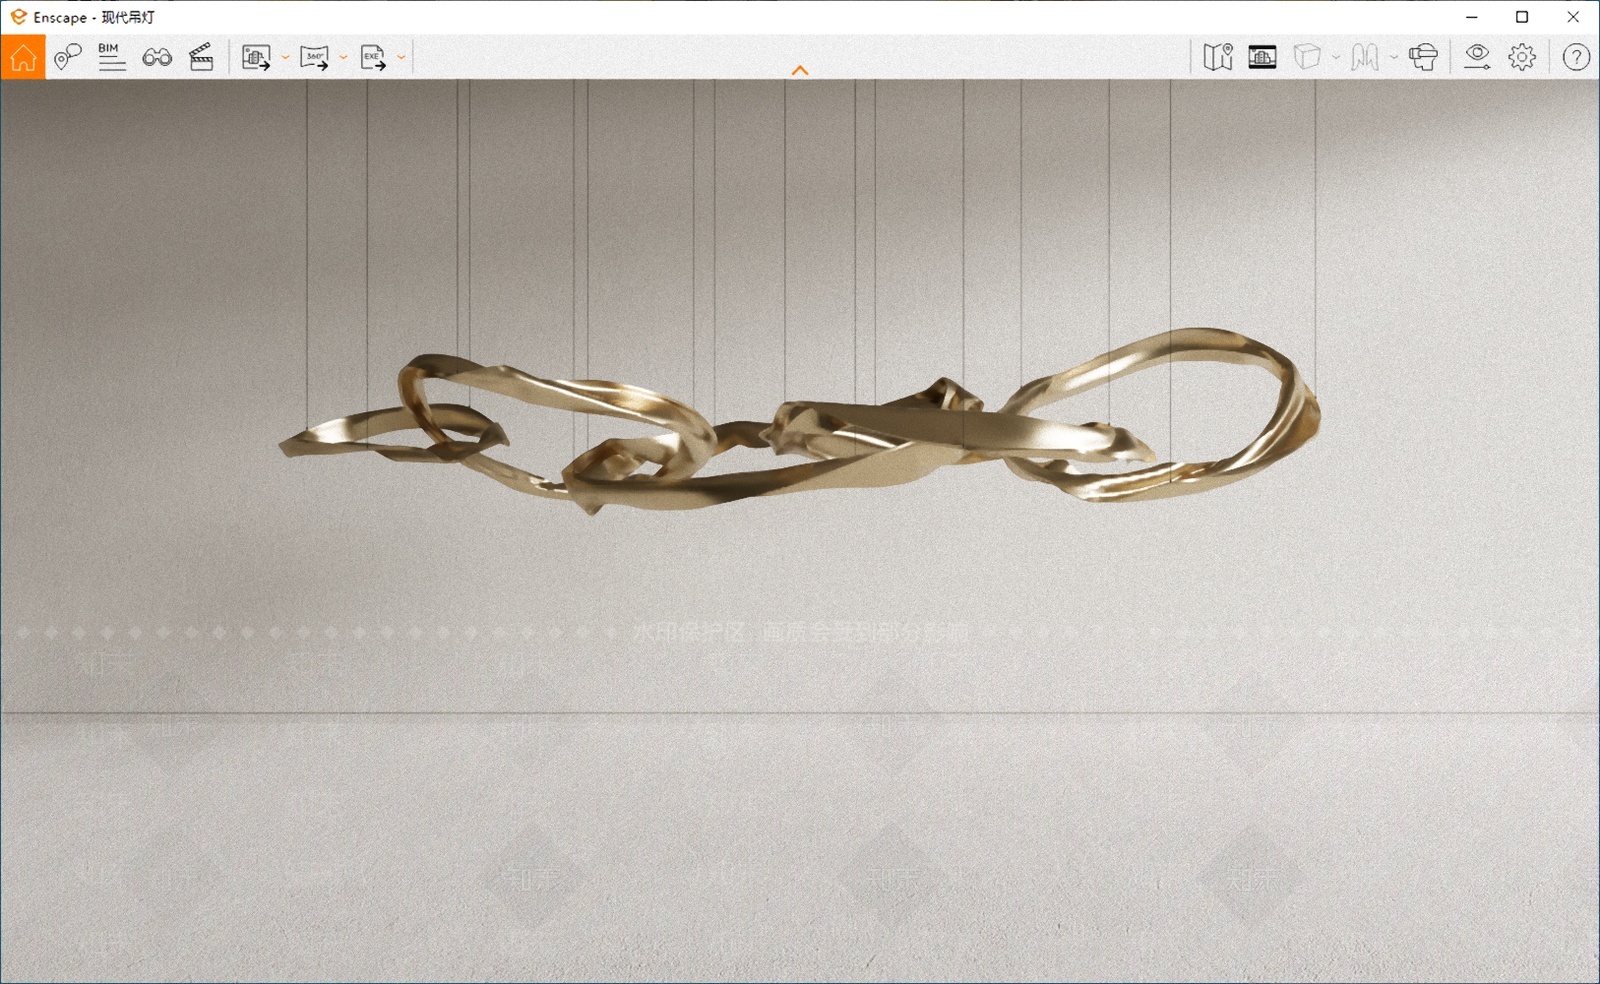Open Manage Views binoculars icon
The height and width of the screenshot is (984, 1600).
(x=157, y=57)
